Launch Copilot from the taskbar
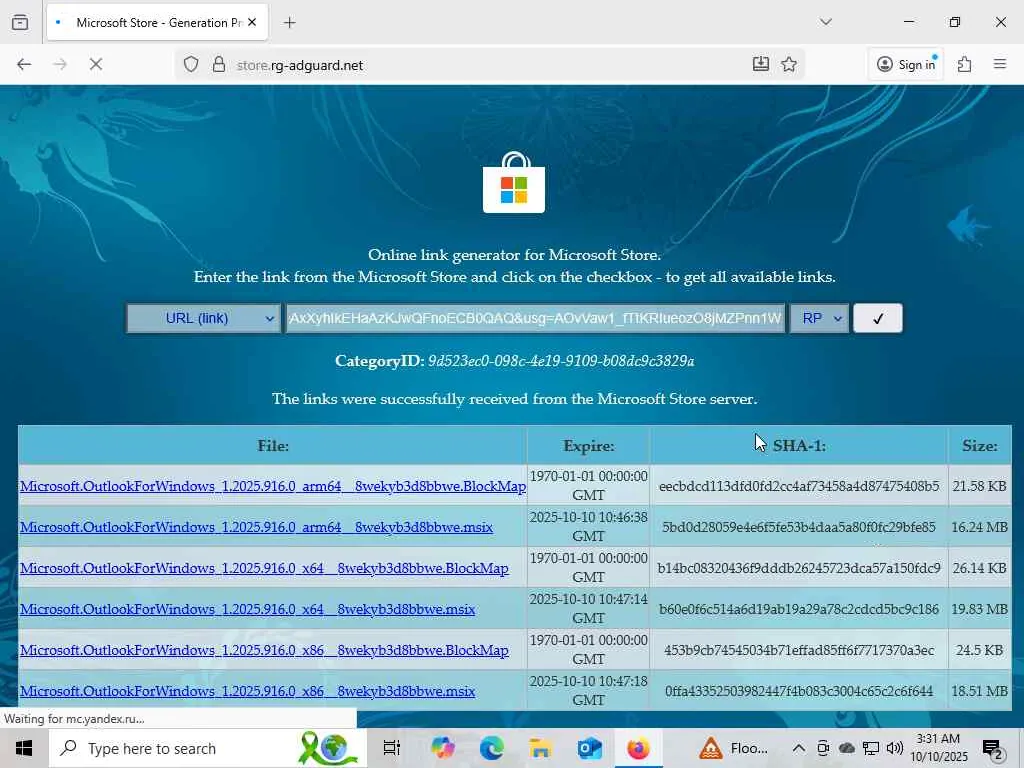Viewport: 1024px width, 768px height. click(443, 748)
